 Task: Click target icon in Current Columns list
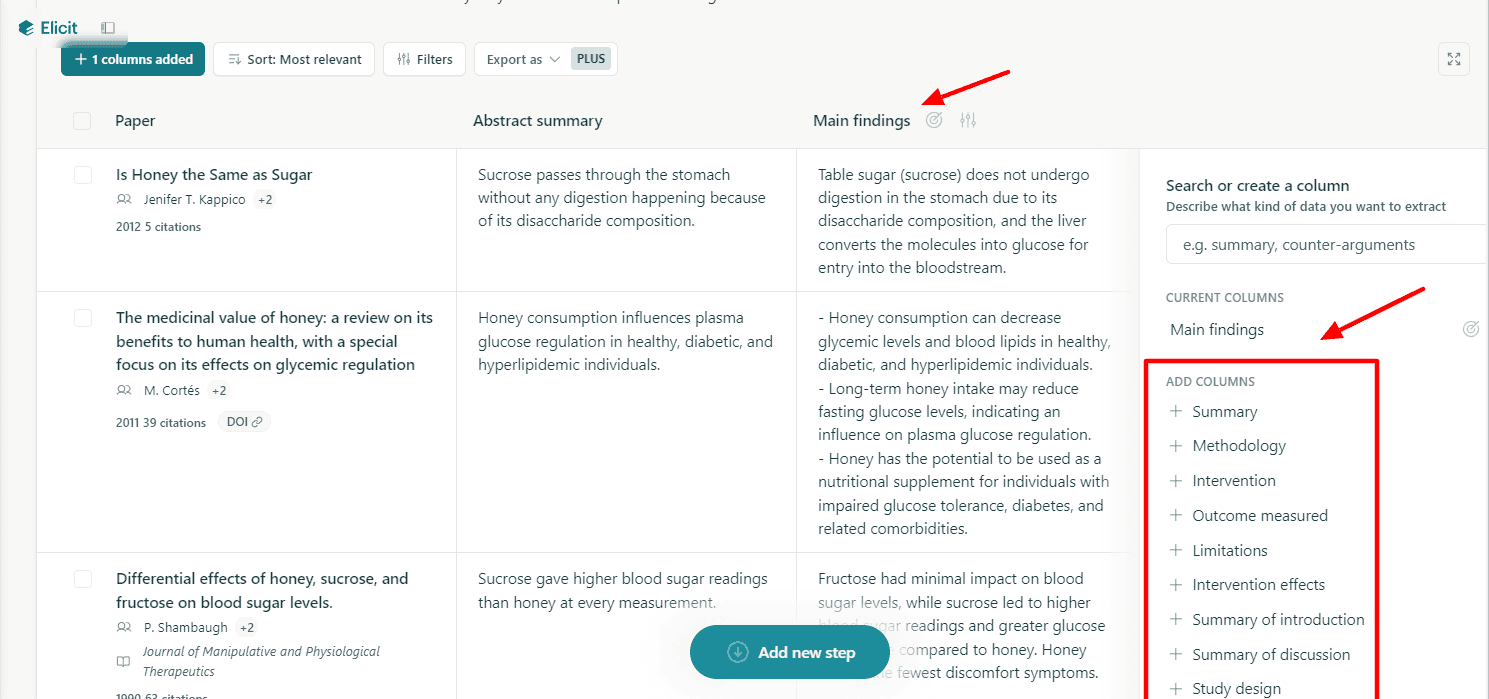click(x=1470, y=329)
